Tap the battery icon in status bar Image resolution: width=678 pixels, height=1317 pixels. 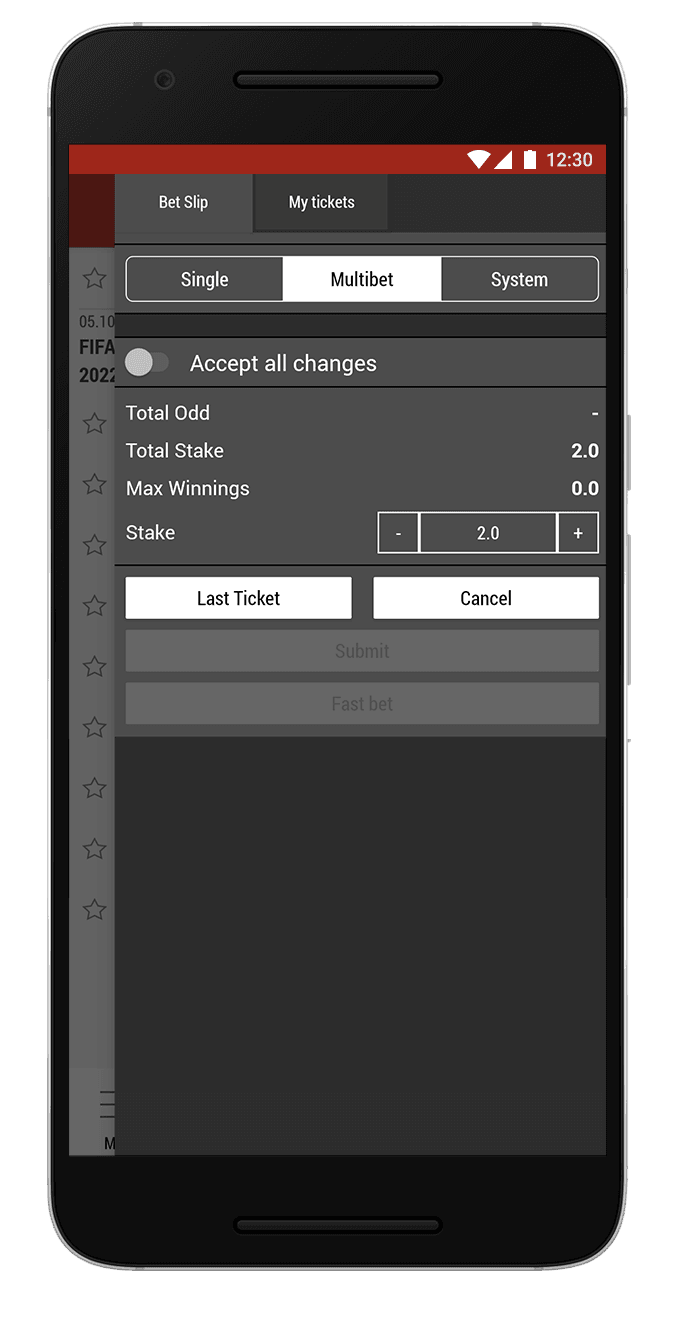click(x=530, y=160)
